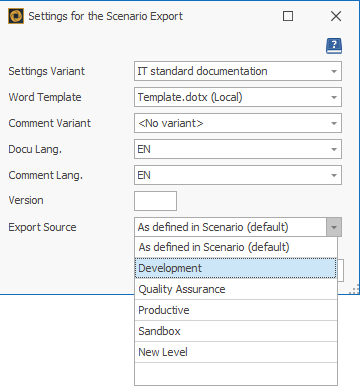Click the IT standard documentation combo box
This screenshot has height=386, width=360.
[x=238, y=71]
